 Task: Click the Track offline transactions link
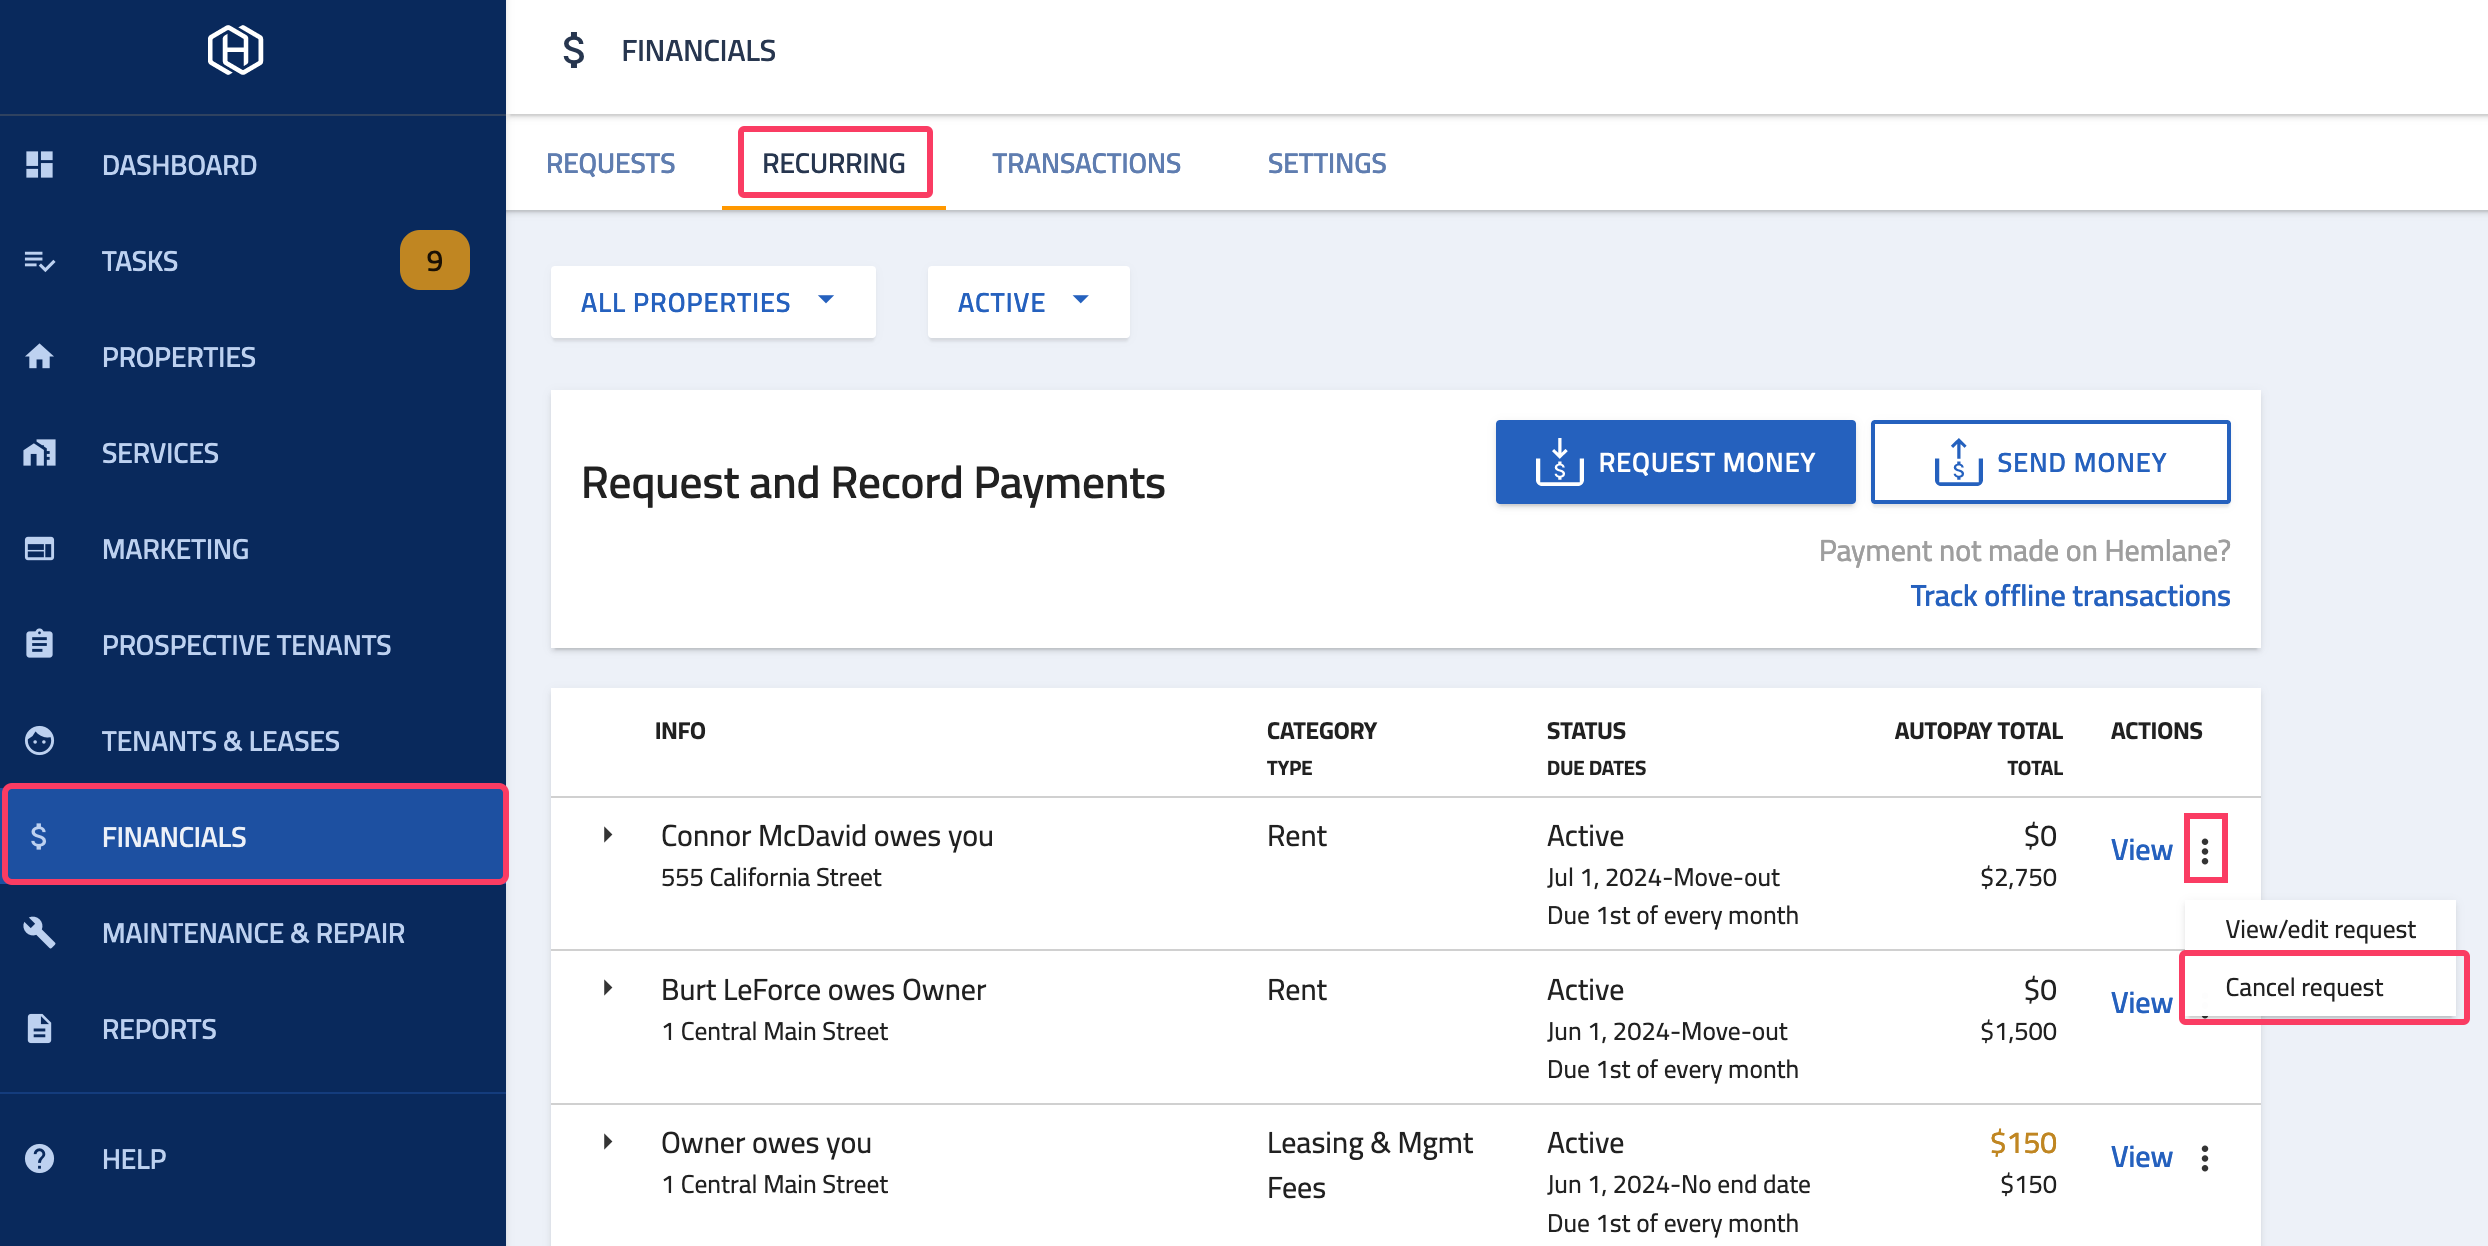[x=2070, y=595]
